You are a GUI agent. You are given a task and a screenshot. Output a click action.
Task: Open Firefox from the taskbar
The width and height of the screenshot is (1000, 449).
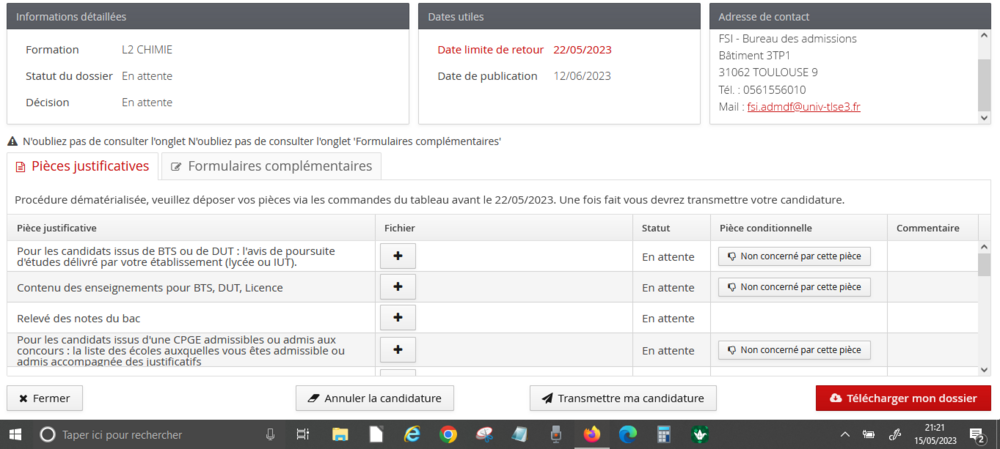tap(591, 435)
